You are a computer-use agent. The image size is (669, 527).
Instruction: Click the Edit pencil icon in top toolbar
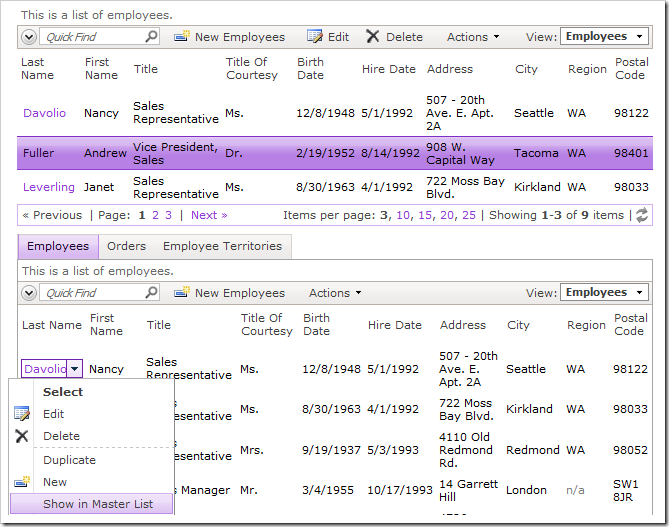point(315,37)
